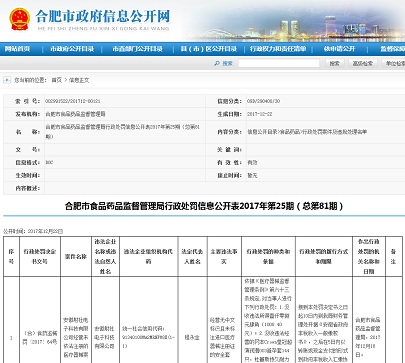Open the 市直部门公开目录 menu
This screenshot has height=363, width=405.
[137, 49]
